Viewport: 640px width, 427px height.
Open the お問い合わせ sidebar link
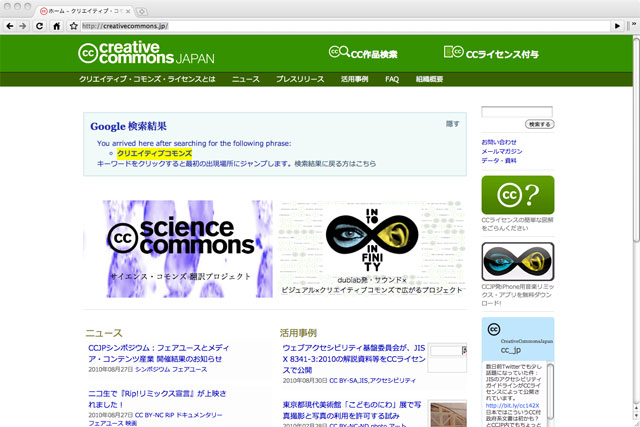point(499,142)
